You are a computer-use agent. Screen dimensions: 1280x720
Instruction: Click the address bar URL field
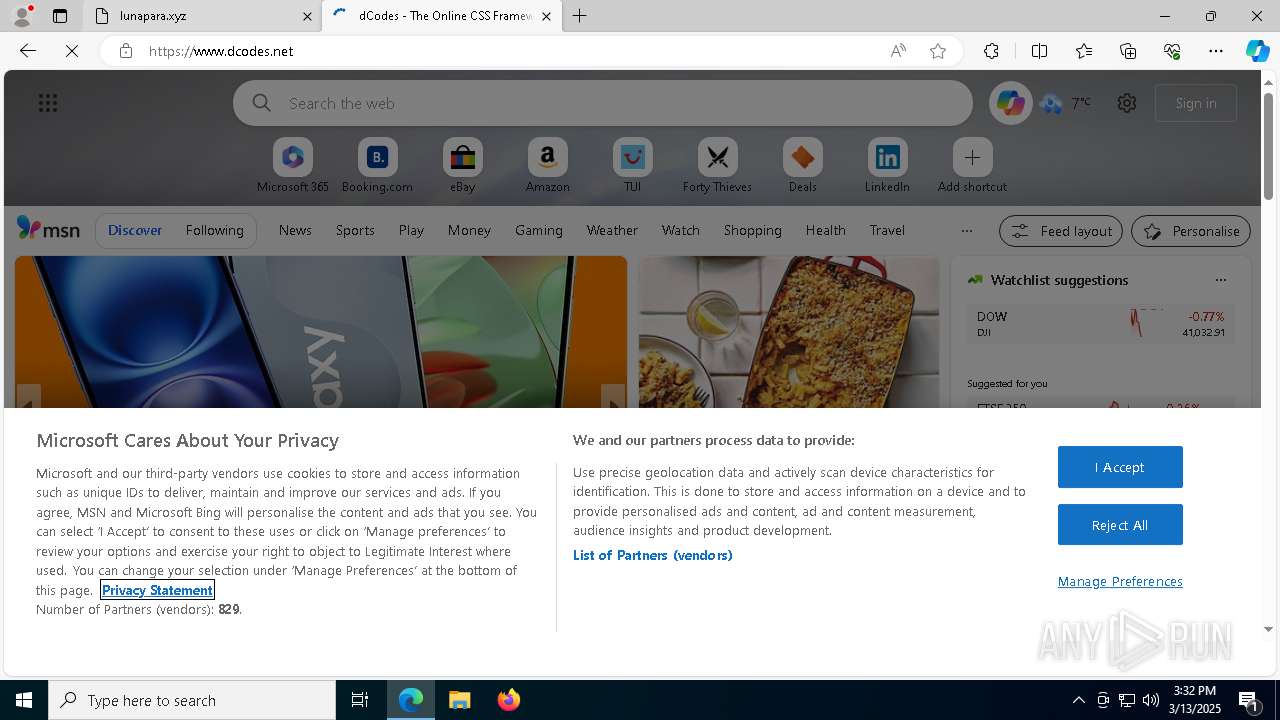[x=510, y=51]
